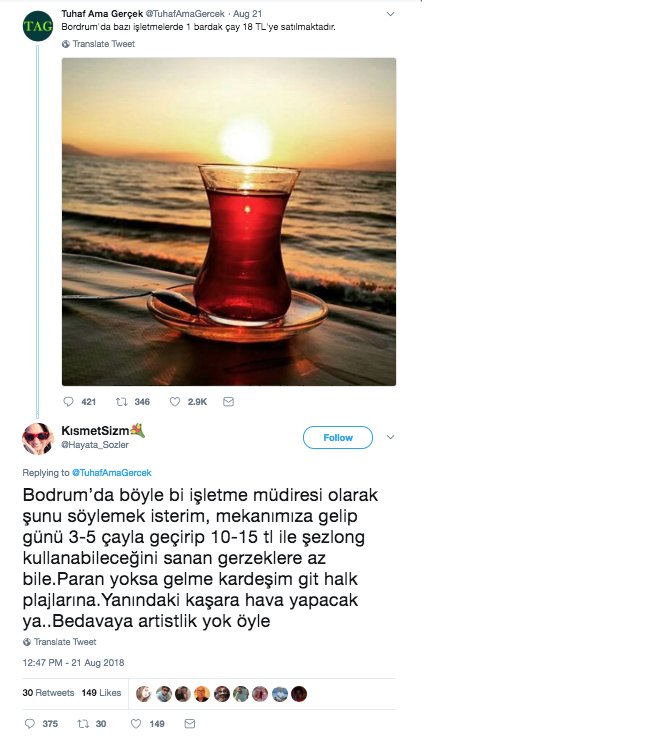This screenshot has width=670, height=750.
Task: Open direct message envelope under the tea photo
Action: click(229, 402)
